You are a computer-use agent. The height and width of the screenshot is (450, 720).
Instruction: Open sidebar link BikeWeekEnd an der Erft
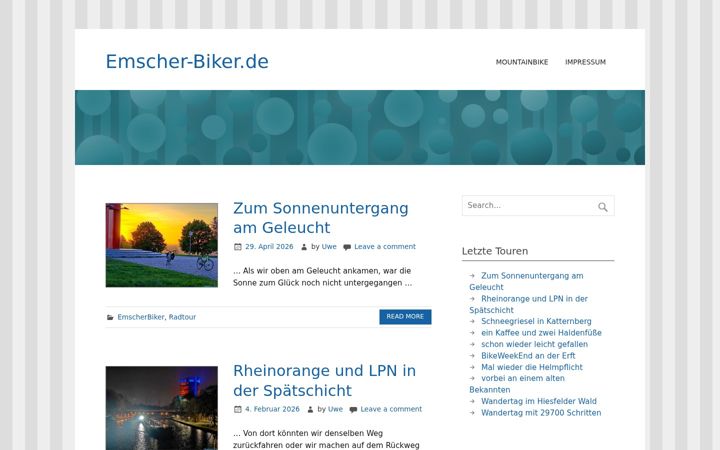click(x=528, y=356)
